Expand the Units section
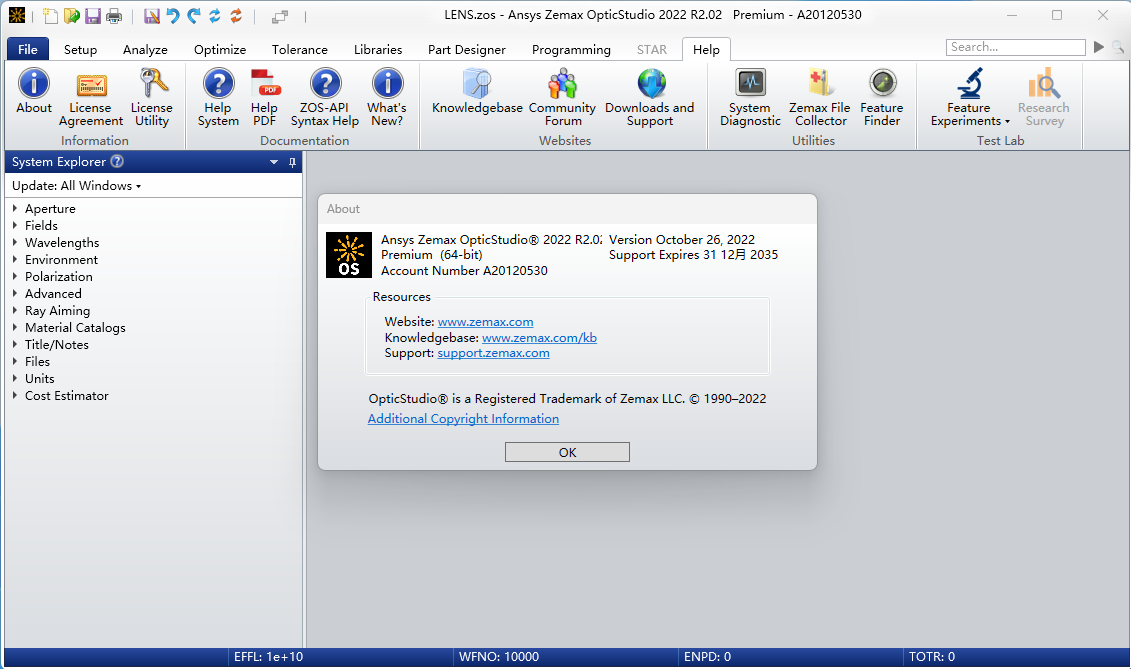The image size is (1131, 669). 14,378
